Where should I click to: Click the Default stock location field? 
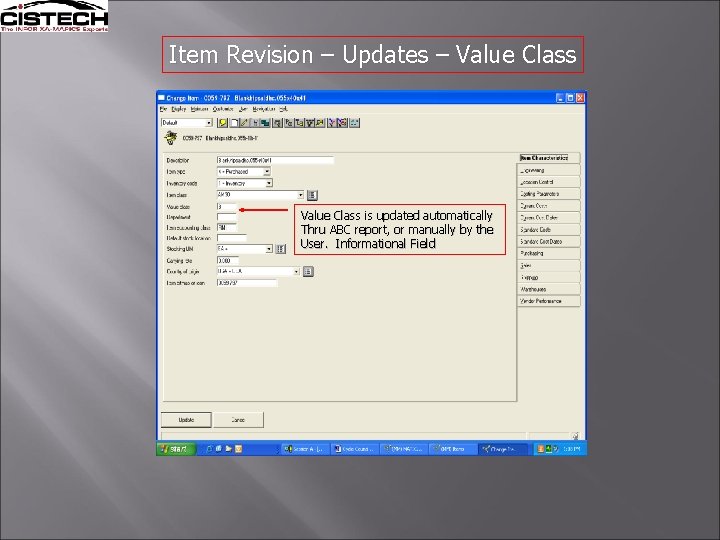click(x=231, y=238)
